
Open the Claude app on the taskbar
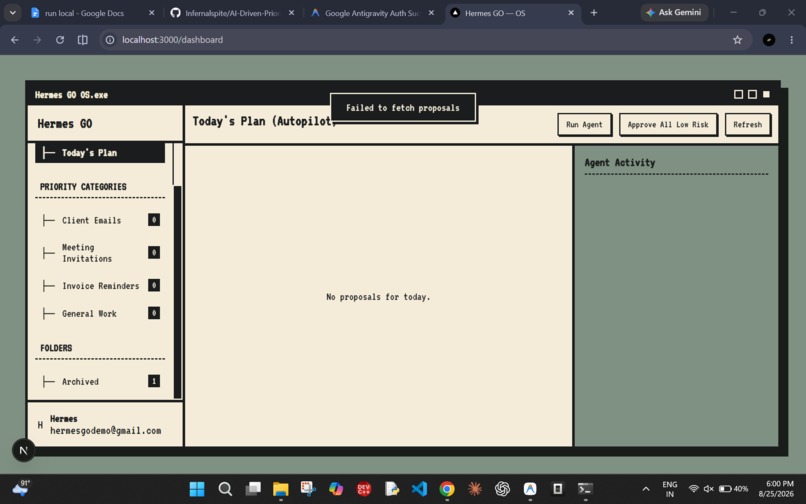click(x=474, y=489)
